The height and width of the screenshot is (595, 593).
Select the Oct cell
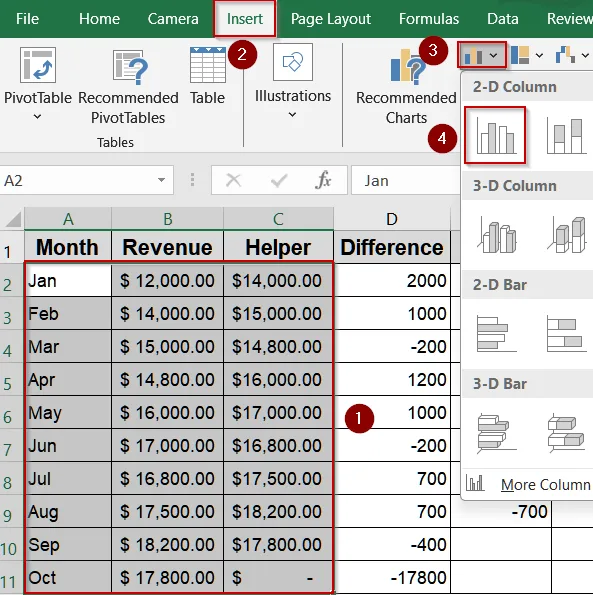(68, 577)
